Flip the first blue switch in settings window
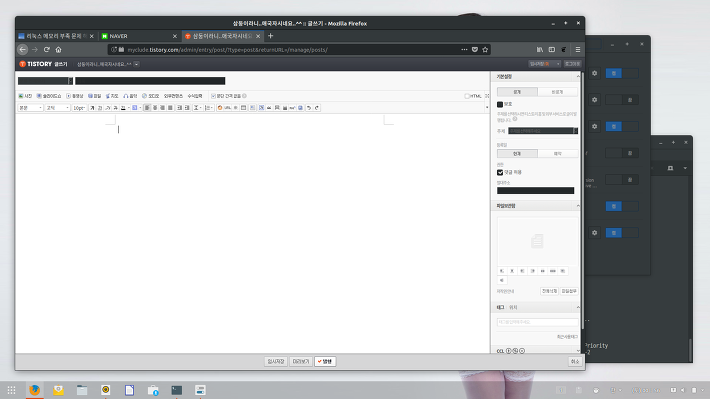710x399 pixels. 622,73
